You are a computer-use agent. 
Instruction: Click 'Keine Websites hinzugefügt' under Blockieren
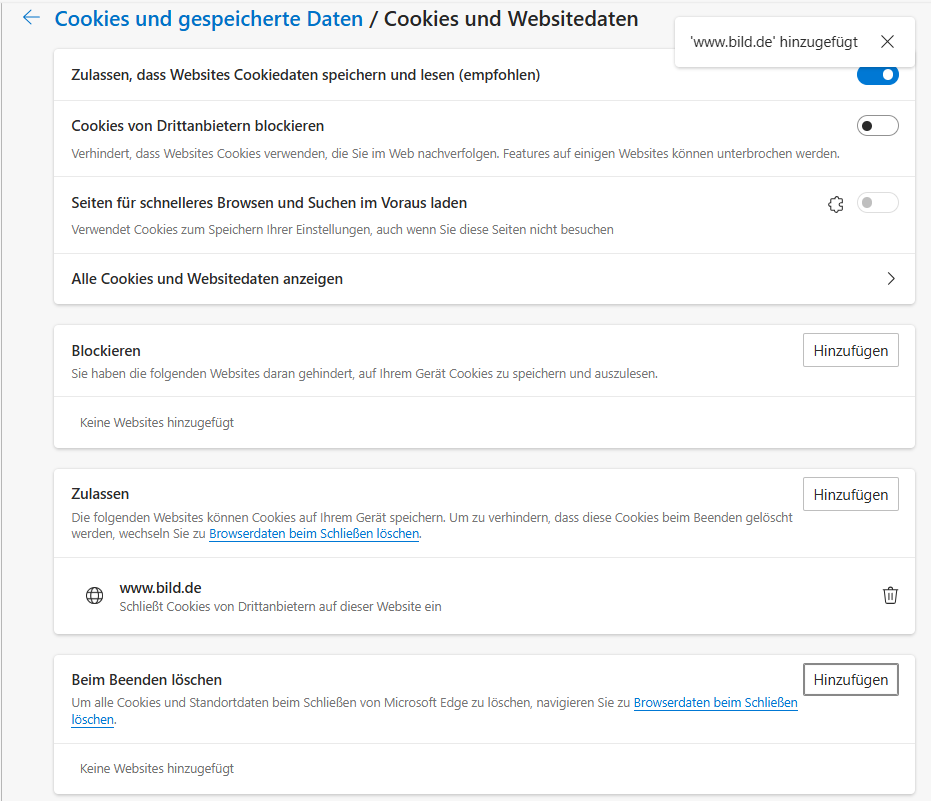157,422
